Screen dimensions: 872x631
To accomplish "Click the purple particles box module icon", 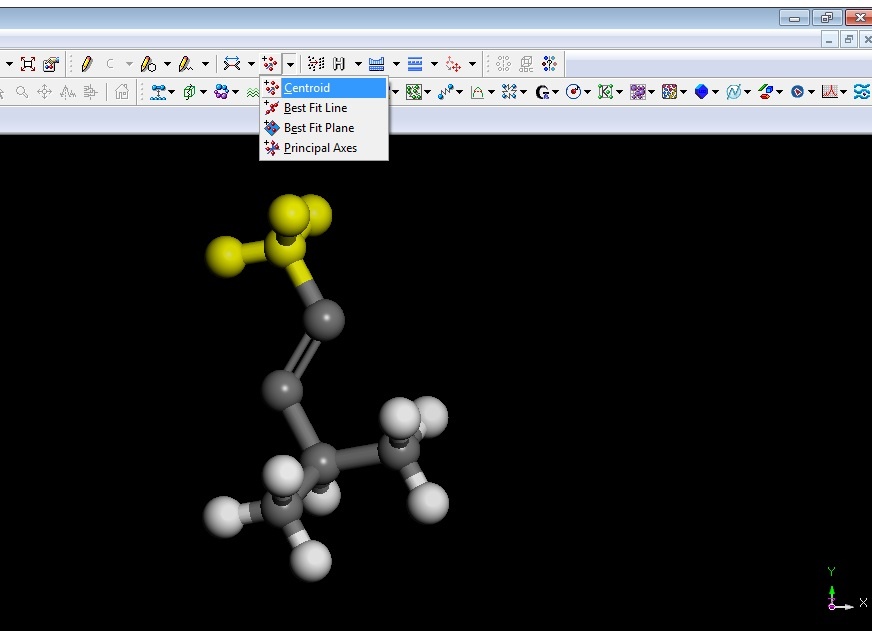I will [x=638, y=92].
